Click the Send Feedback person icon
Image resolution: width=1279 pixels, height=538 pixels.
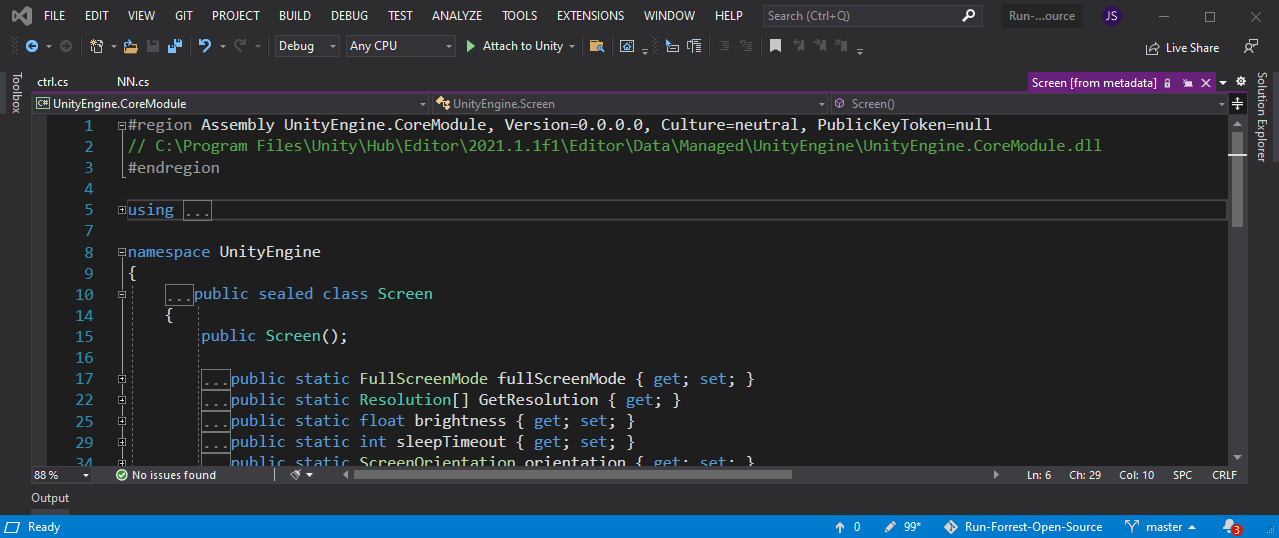(x=1250, y=47)
